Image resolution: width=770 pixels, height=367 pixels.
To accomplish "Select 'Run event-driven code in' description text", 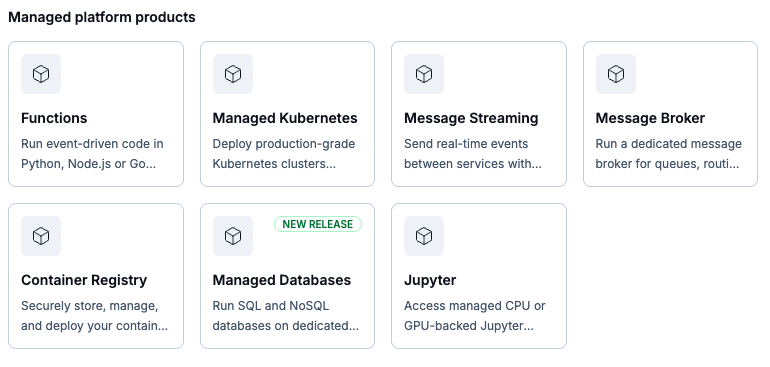I will coord(92,144).
